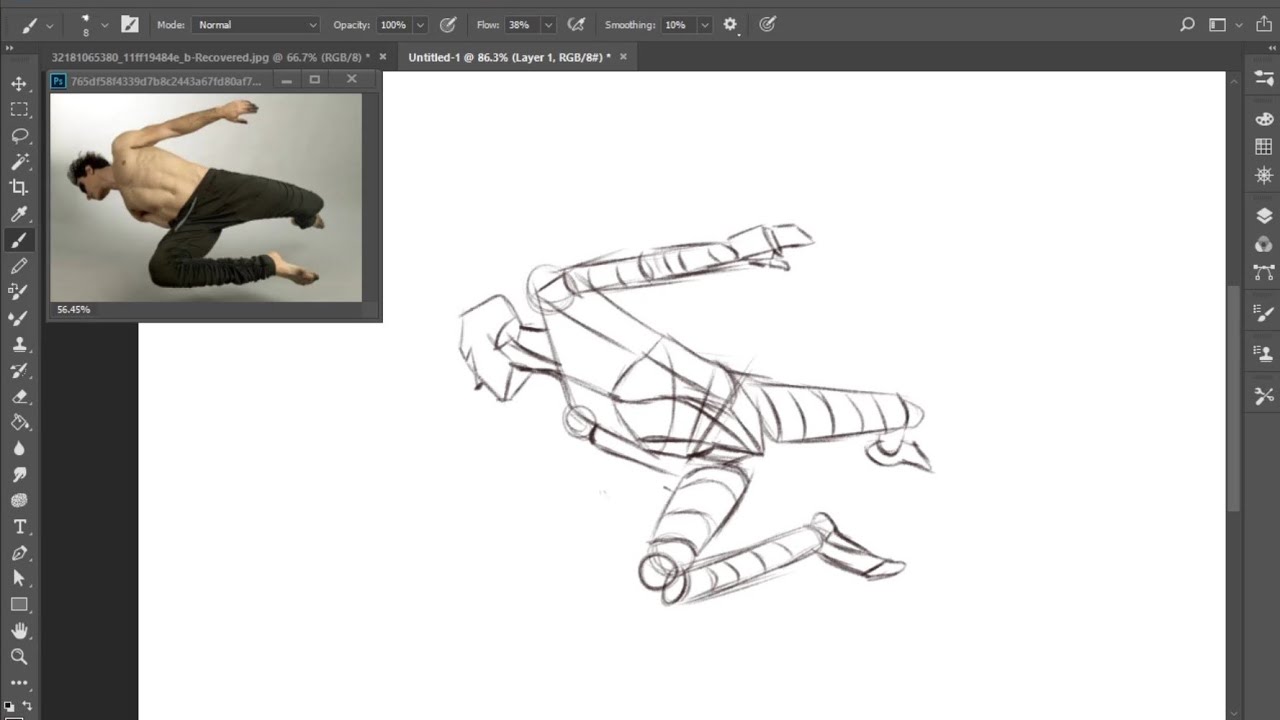Select the Clone Stamp tool
This screenshot has height=720, width=1280.
pyautogui.click(x=19, y=344)
